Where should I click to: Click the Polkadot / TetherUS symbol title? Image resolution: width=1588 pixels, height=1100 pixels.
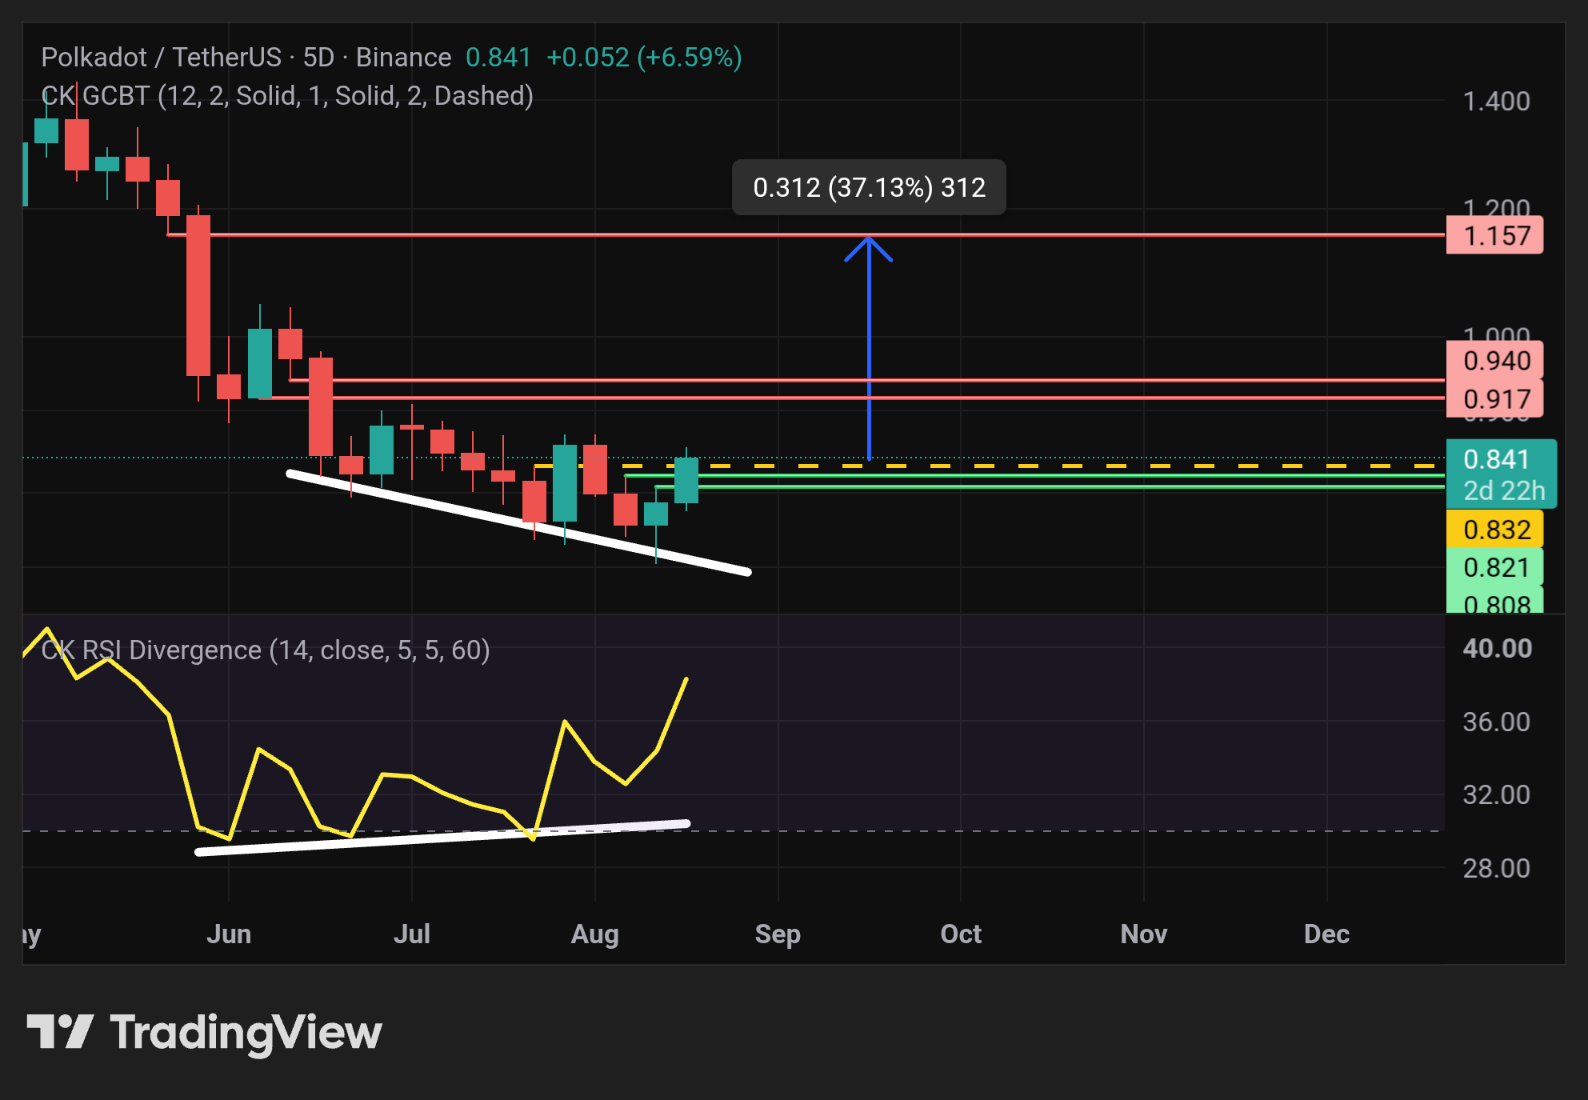pos(161,57)
